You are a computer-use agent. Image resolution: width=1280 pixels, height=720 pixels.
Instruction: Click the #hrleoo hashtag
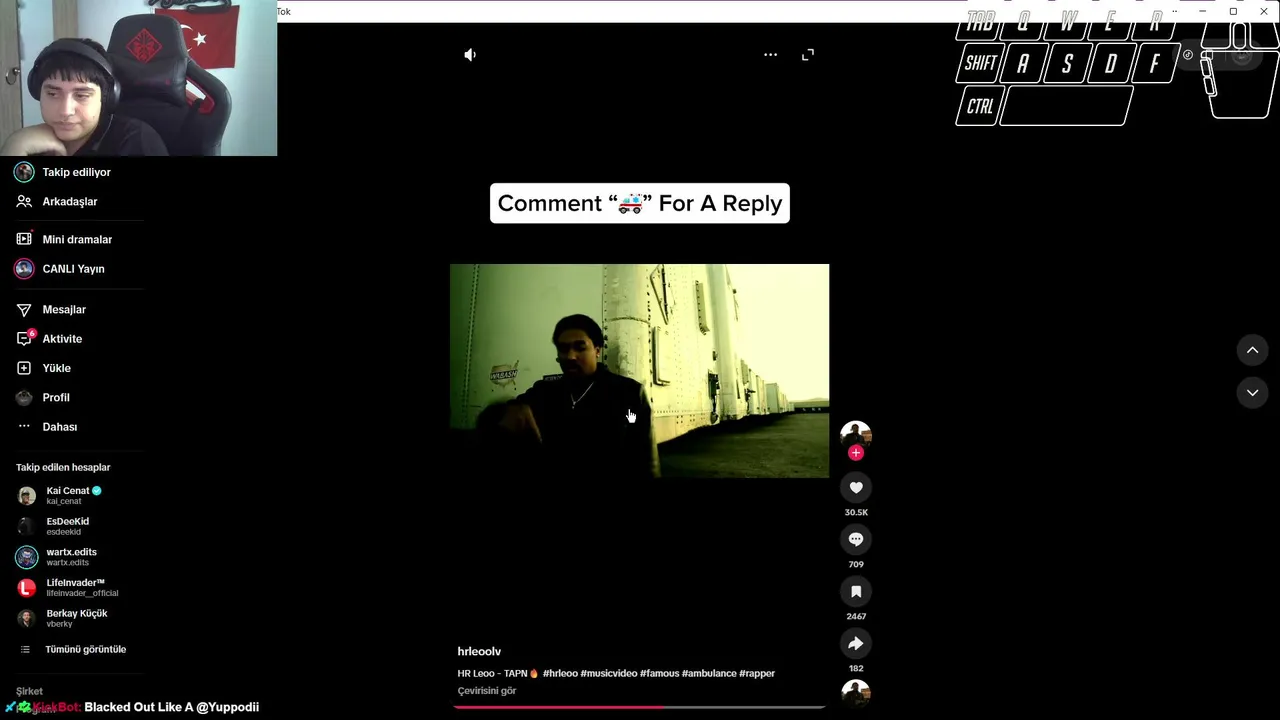560,674
